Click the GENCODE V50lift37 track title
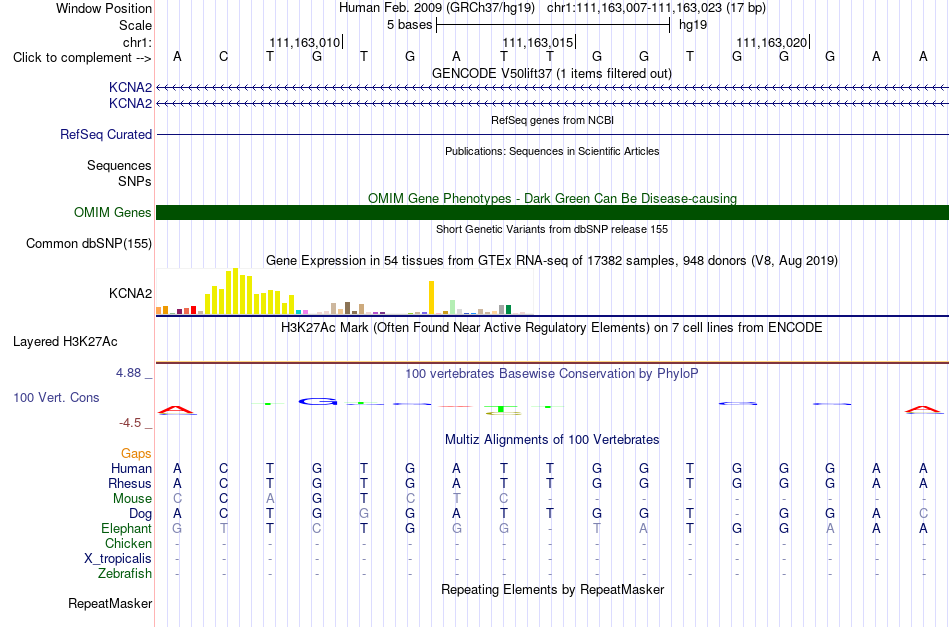Screen dimensions: 950x627 coord(552,73)
